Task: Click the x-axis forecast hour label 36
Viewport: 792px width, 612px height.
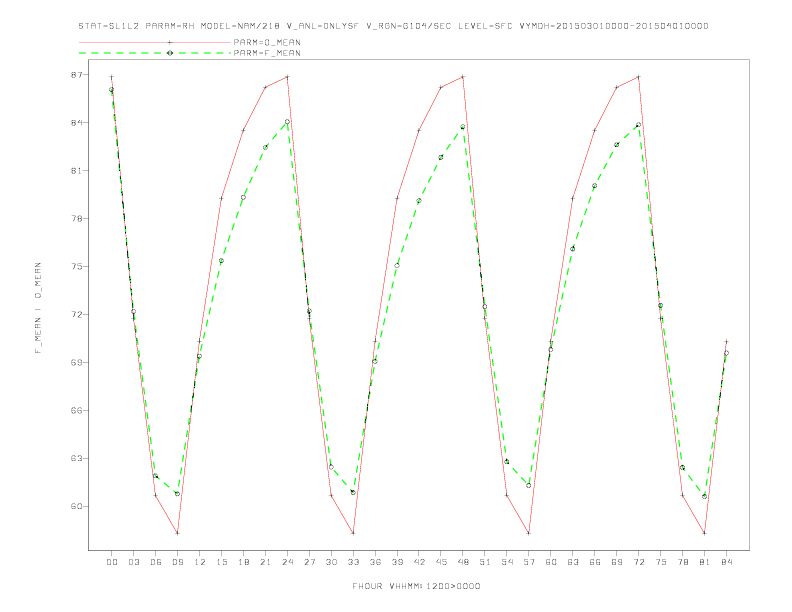Action: [375, 562]
